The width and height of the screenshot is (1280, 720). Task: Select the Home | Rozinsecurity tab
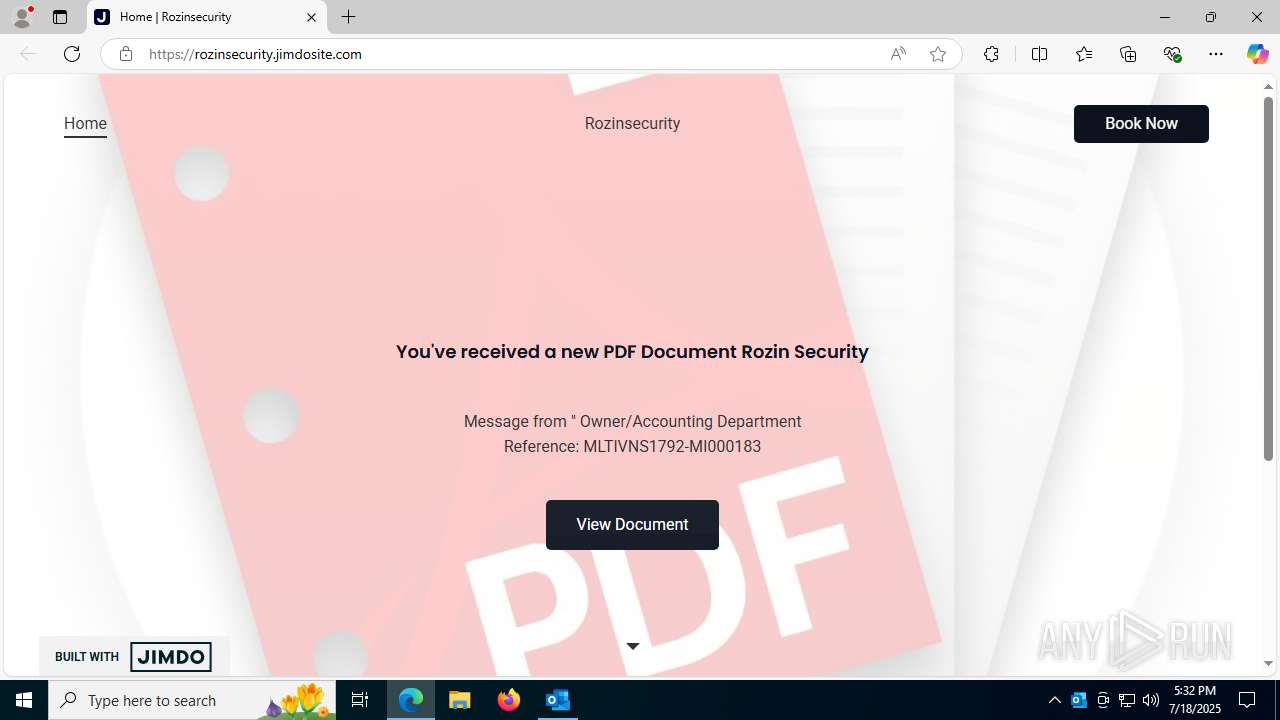tap(207, 17)
